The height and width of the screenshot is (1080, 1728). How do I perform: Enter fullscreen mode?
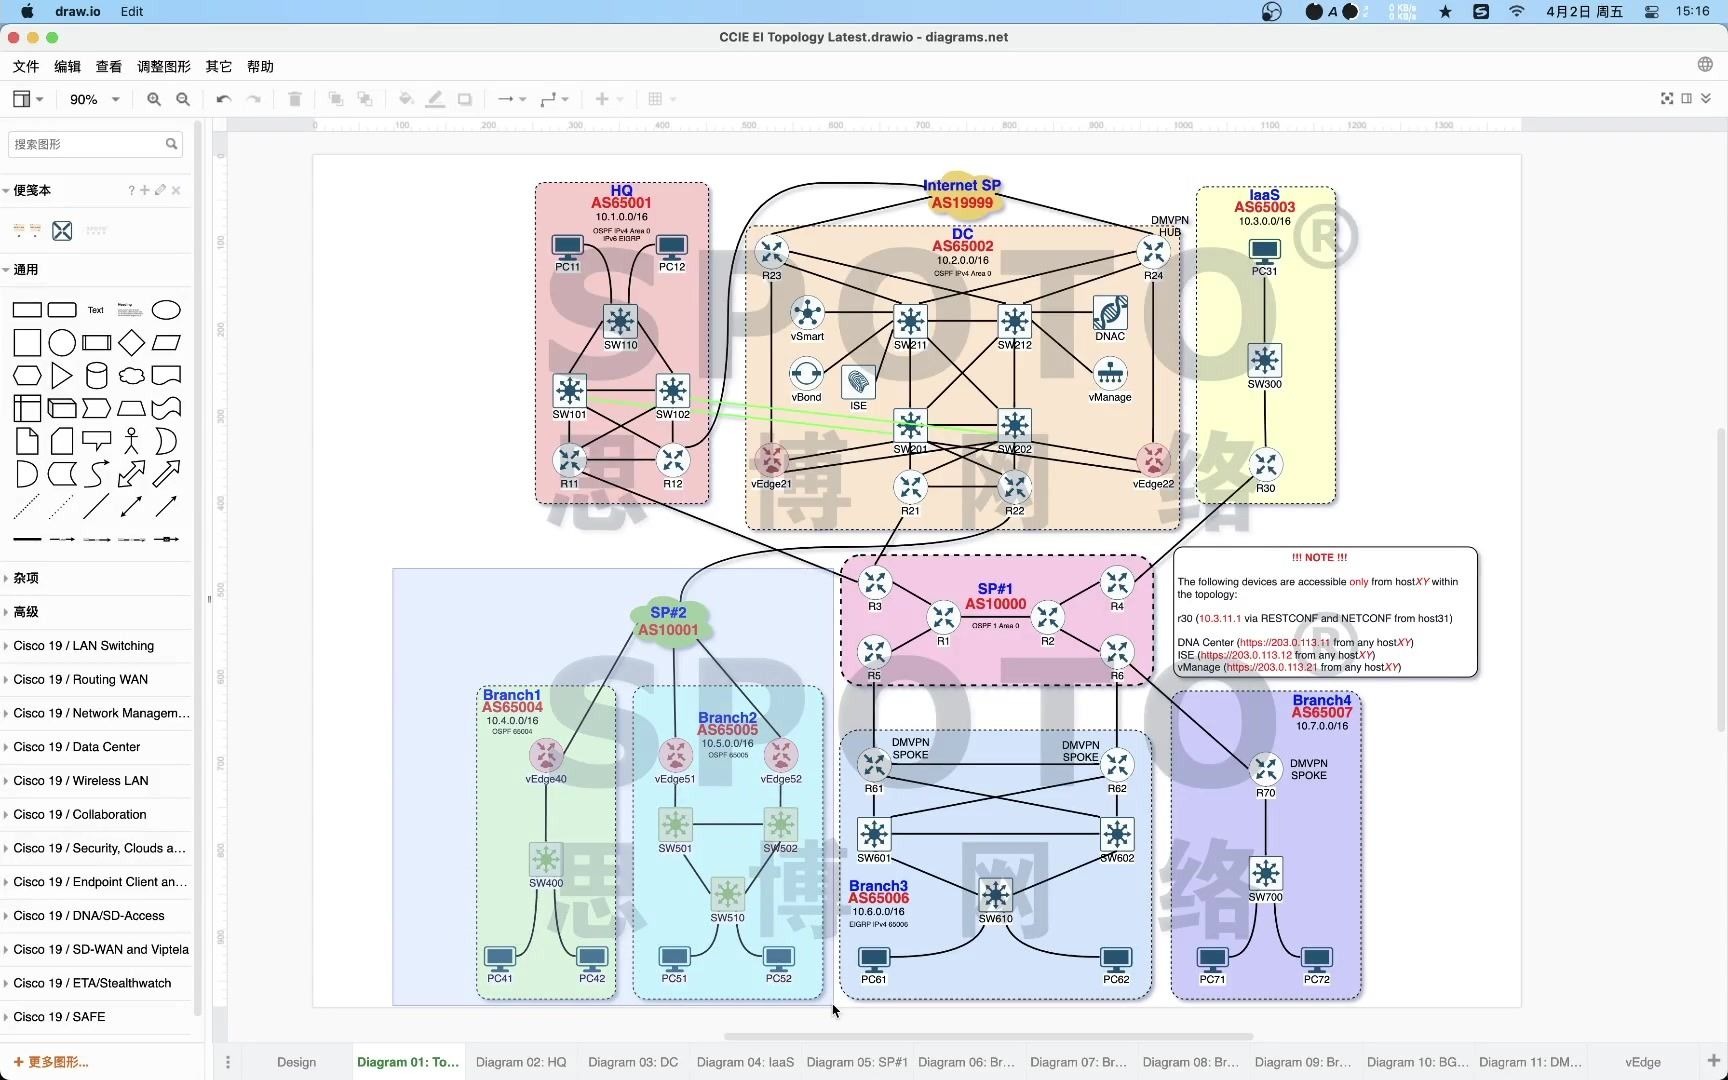[x=1667, y=98]
